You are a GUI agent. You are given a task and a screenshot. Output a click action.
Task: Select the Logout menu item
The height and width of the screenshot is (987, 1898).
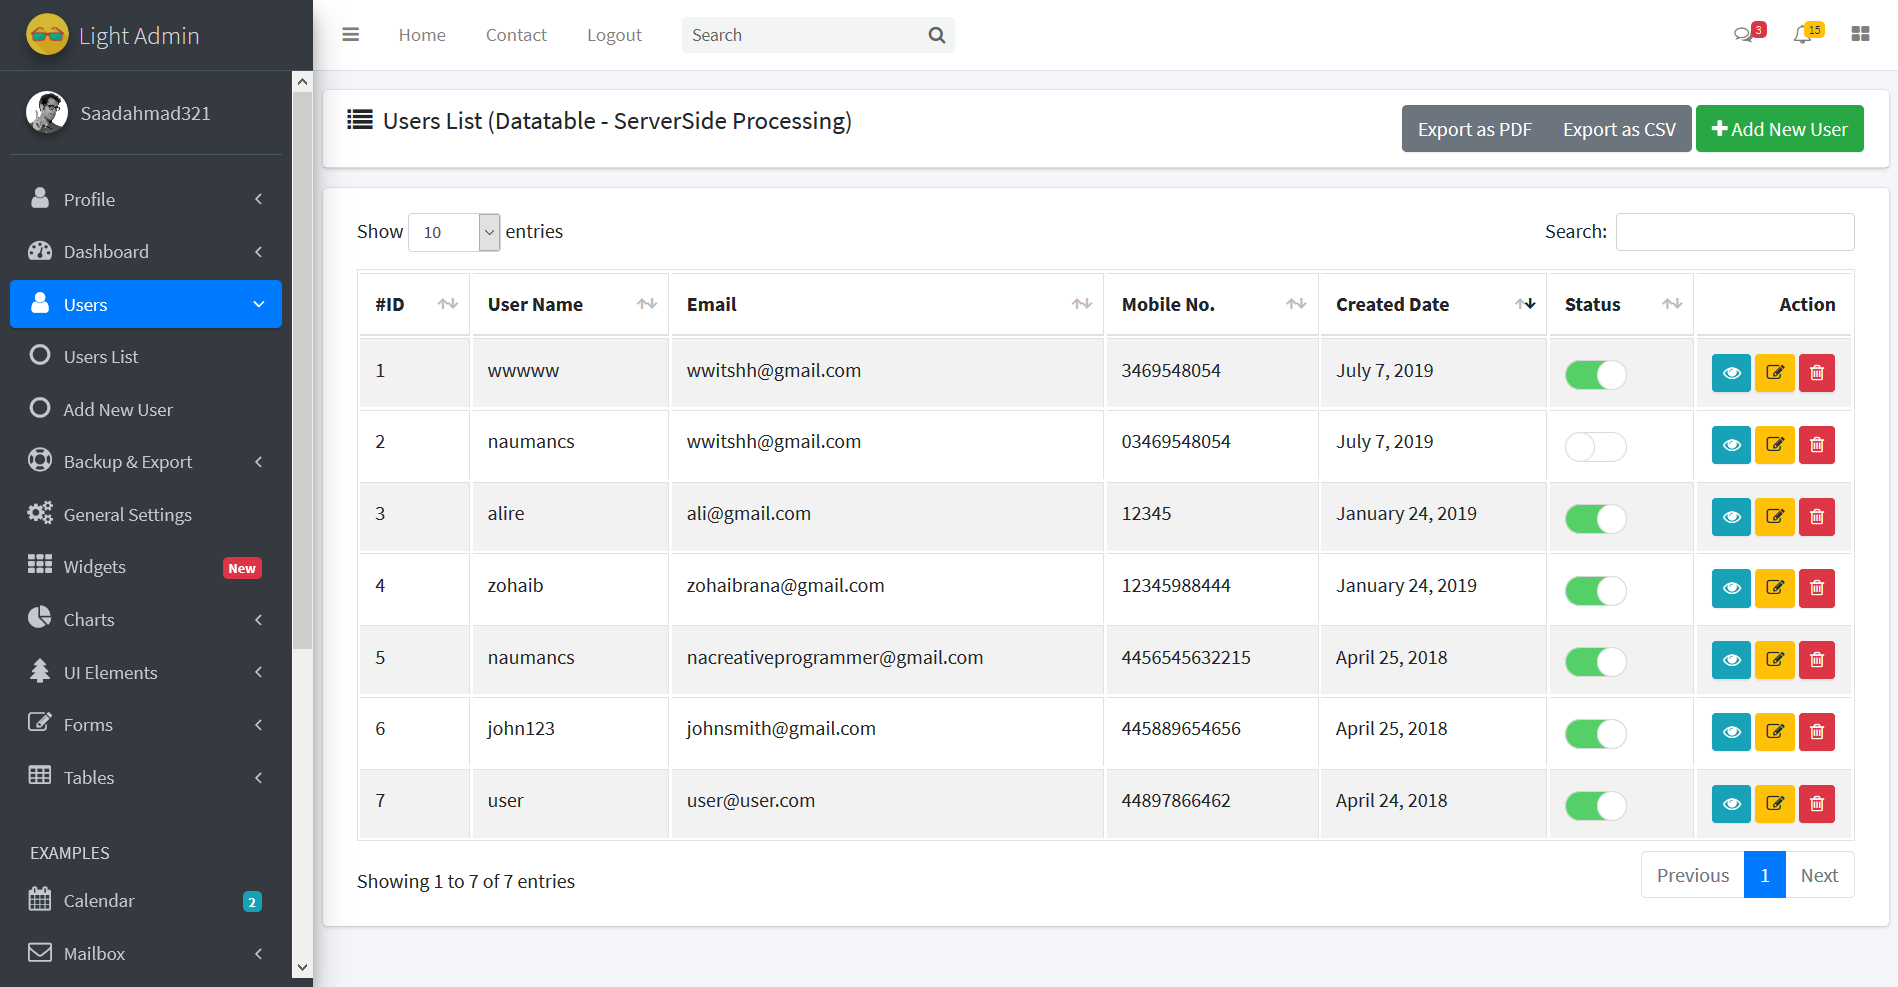[x=614, y=34]
